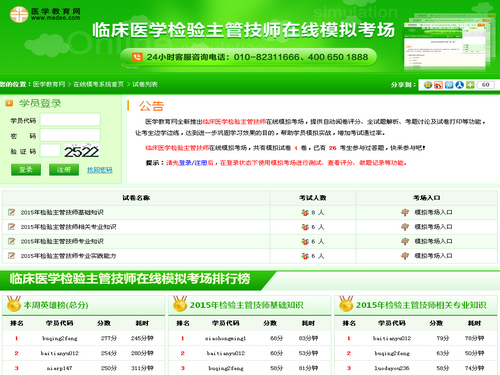
Task: Click user luodayou236 in 相关专业知识 ranking
Action: click(392, 368)
